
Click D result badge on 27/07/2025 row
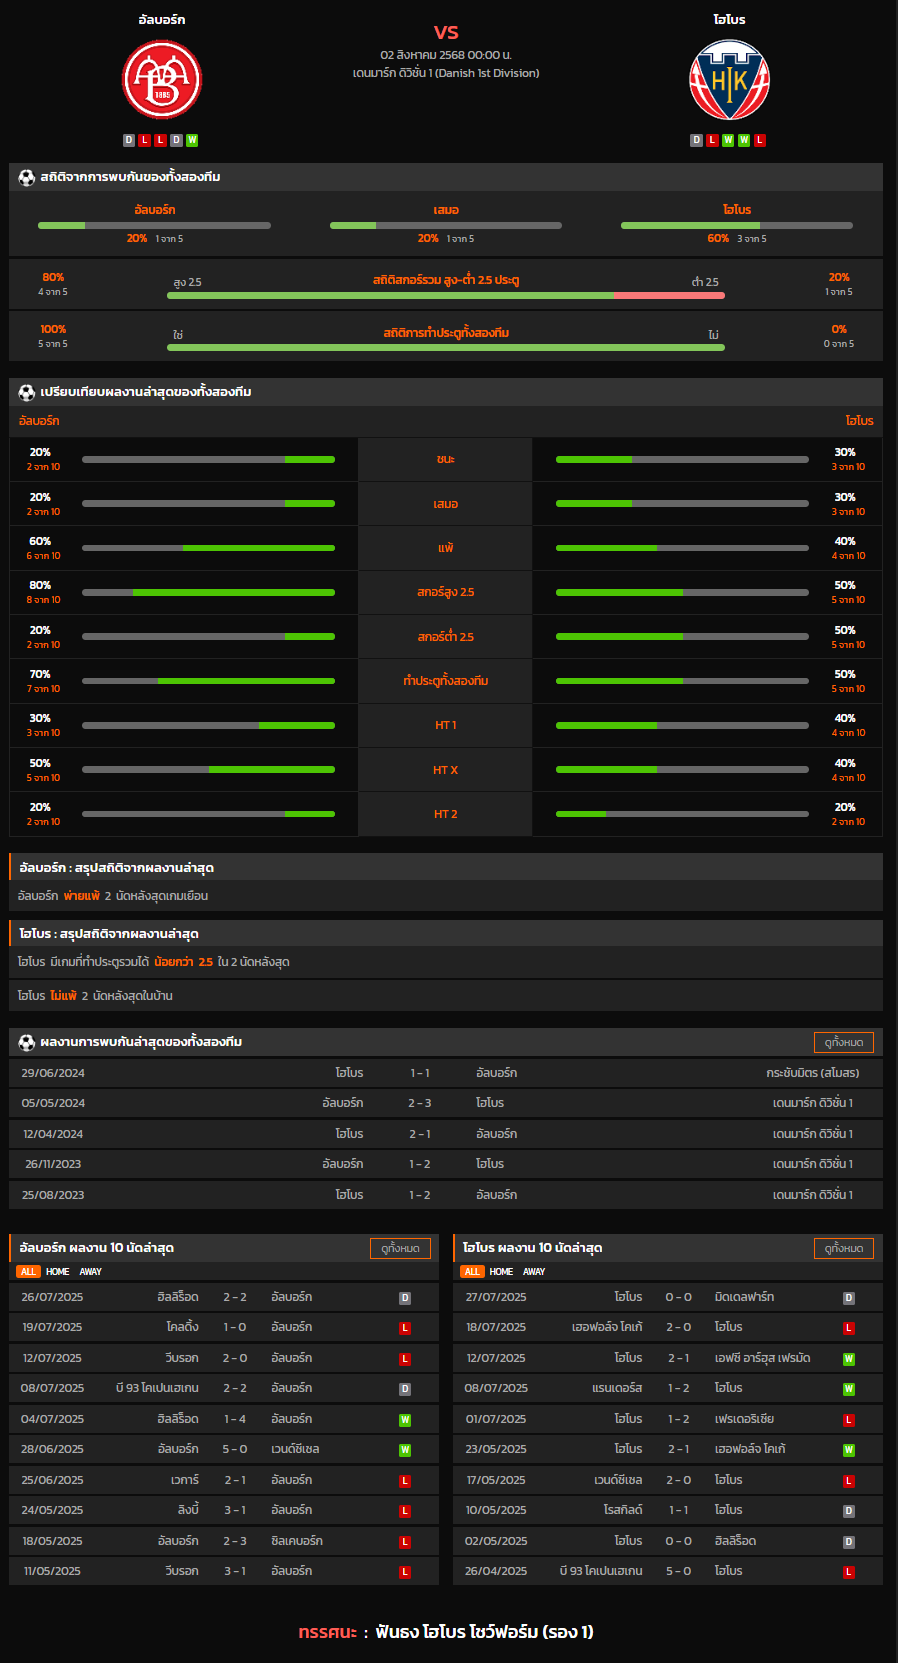click(x=849, y=1298)
